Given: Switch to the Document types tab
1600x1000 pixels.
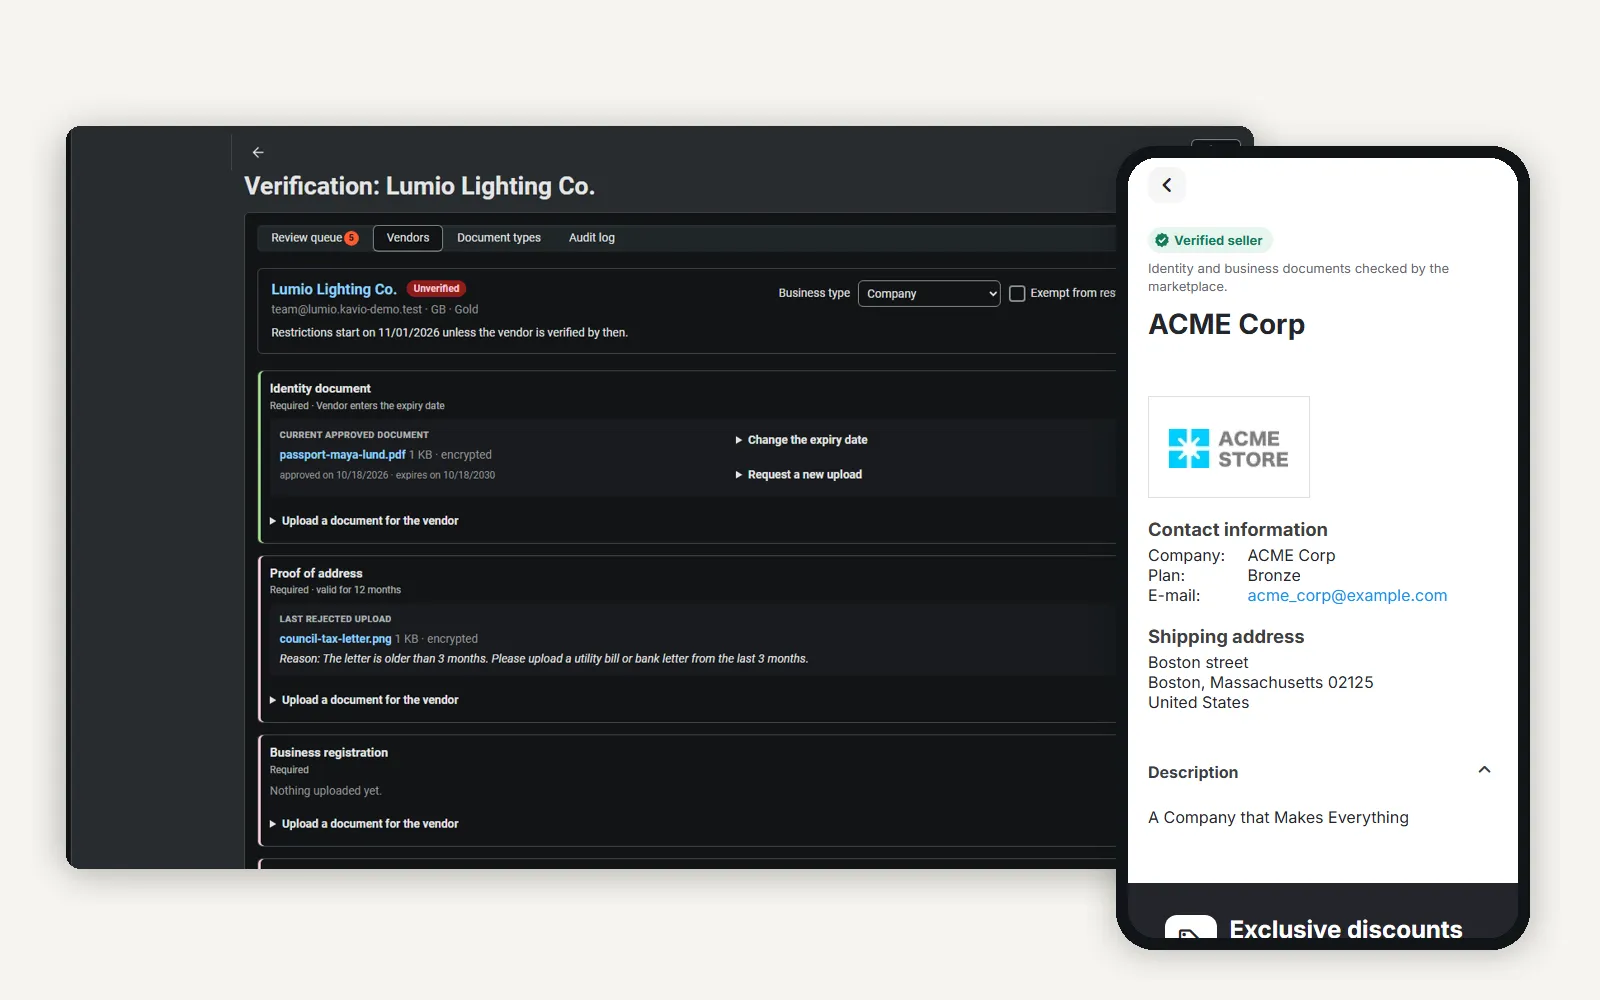Looking at the screenshot, I should click(x=499, y=238).
